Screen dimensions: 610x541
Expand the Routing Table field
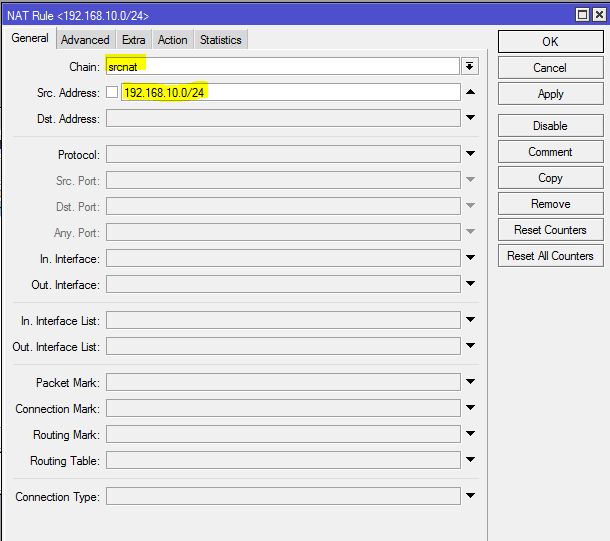[x=470, y=459]
